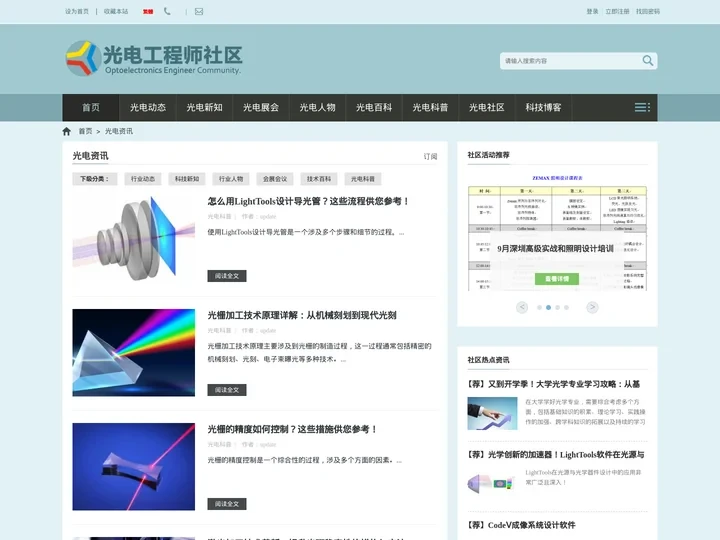Click the 立即注册 register link

click(x=617, y=11)
